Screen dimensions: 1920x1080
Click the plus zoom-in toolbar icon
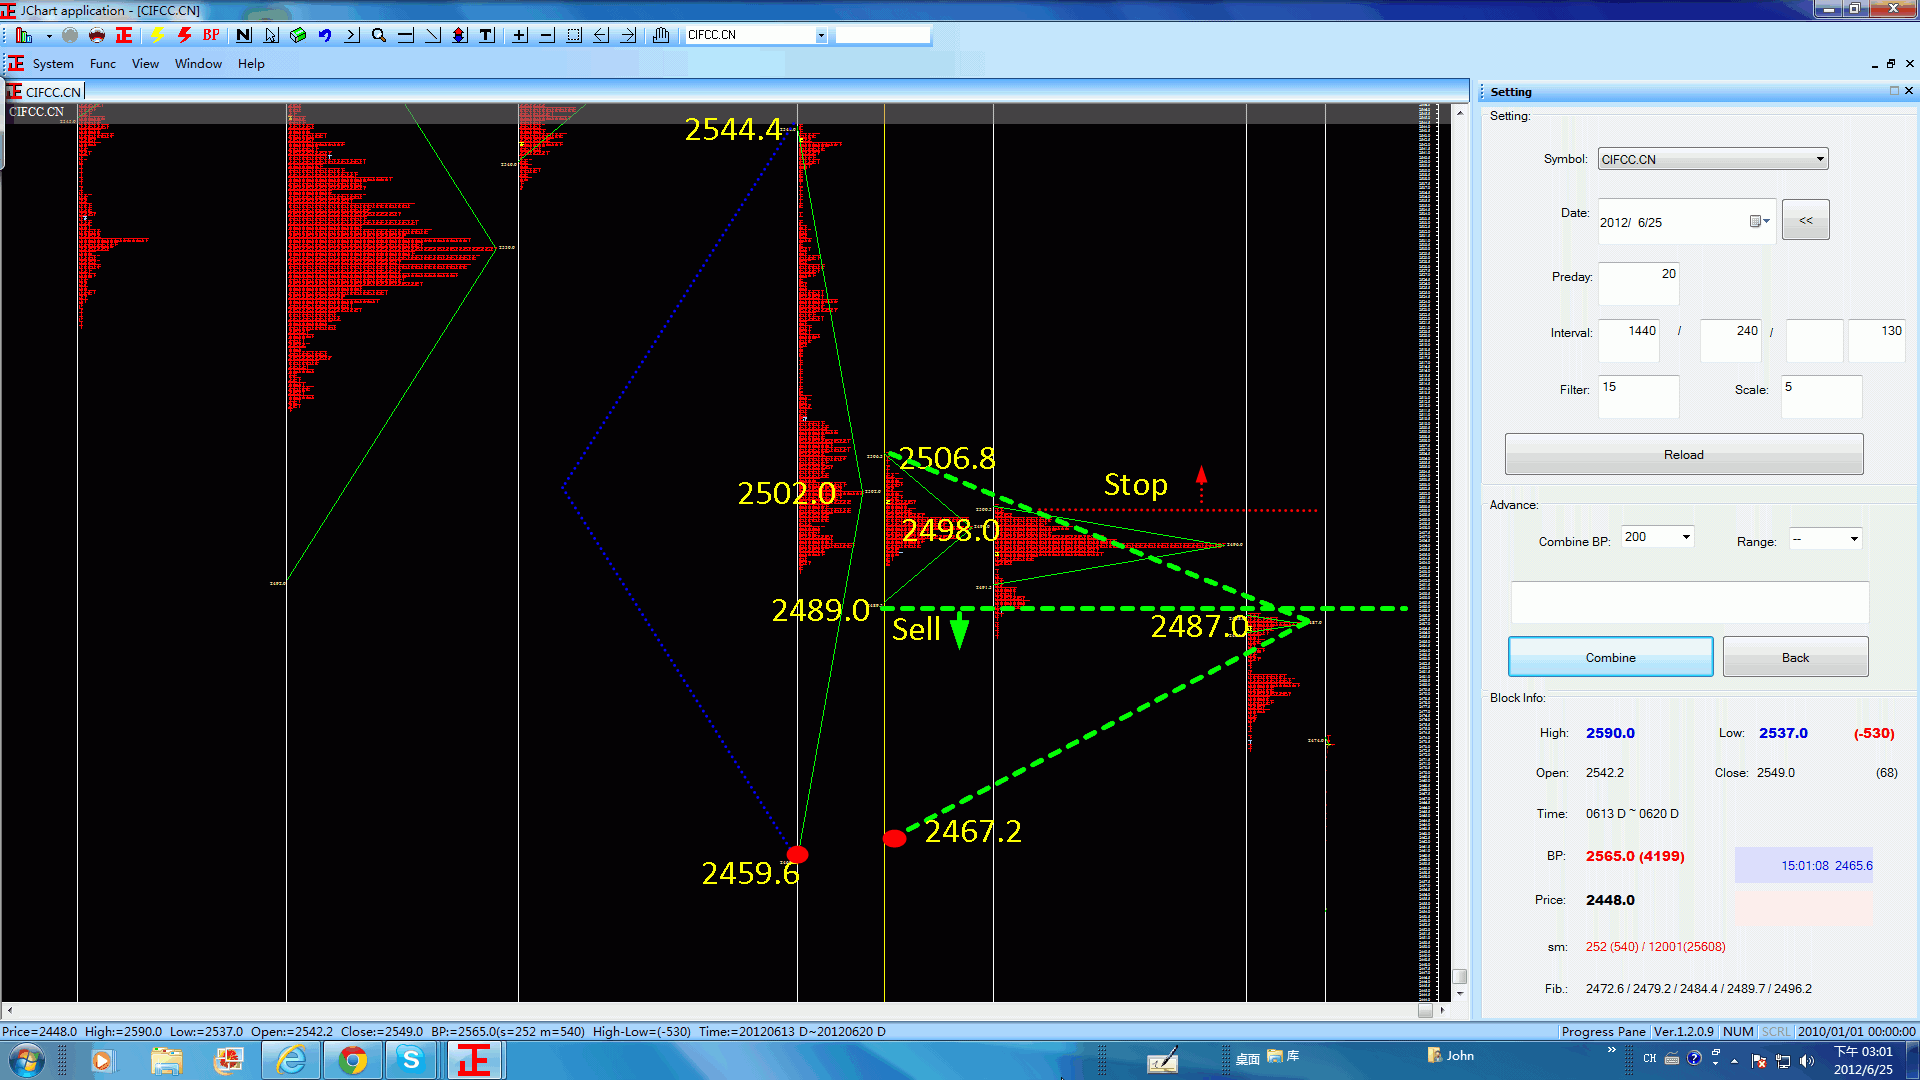coord(520,35)
